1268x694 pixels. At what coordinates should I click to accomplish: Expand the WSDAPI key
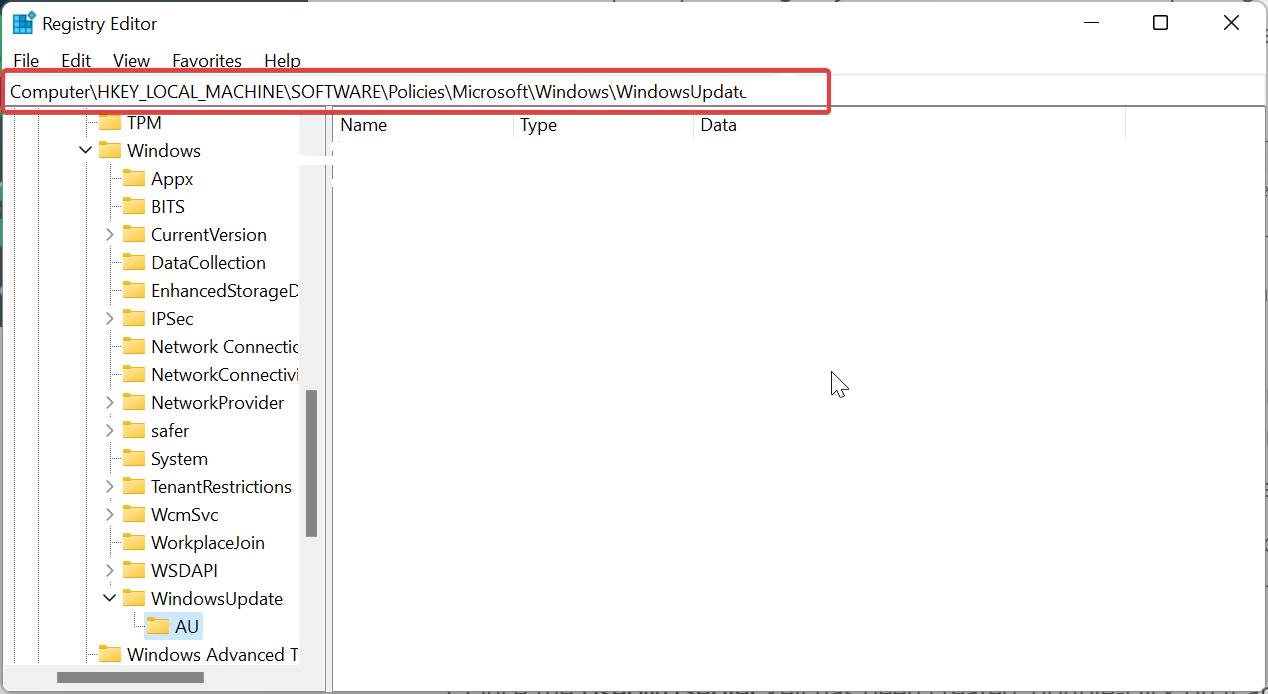coord(110,571)
